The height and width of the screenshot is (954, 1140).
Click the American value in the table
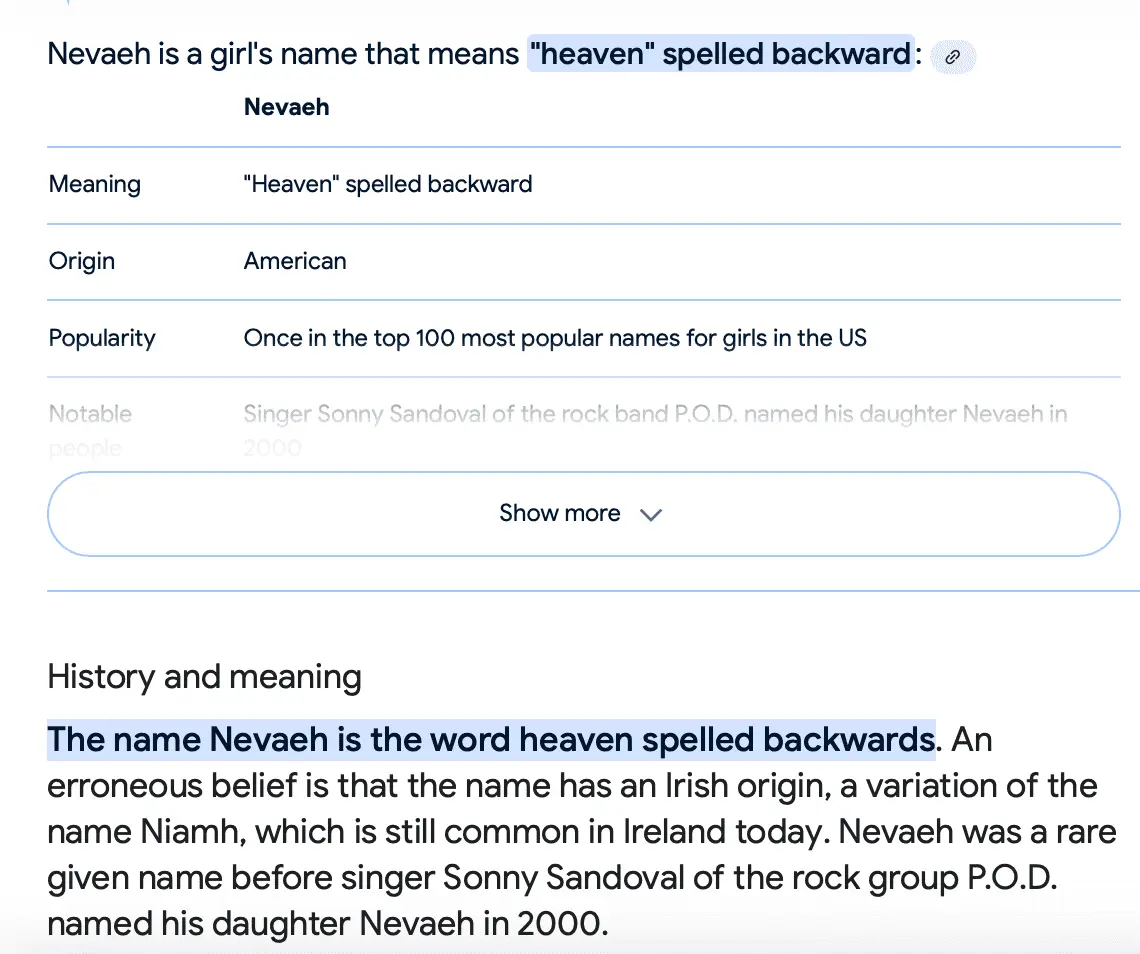click(x=295, y=261)
